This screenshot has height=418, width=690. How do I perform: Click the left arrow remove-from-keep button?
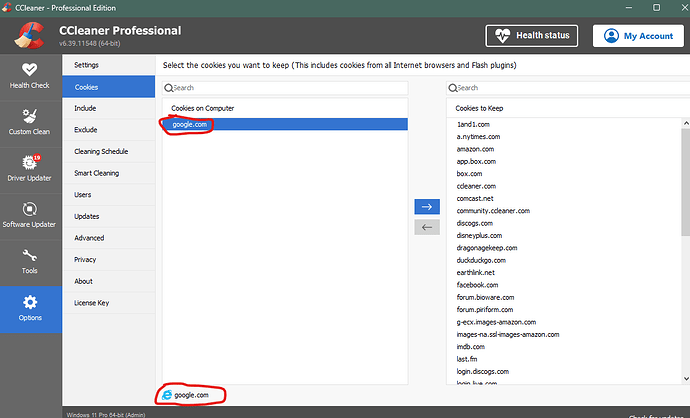click(427, 227)
